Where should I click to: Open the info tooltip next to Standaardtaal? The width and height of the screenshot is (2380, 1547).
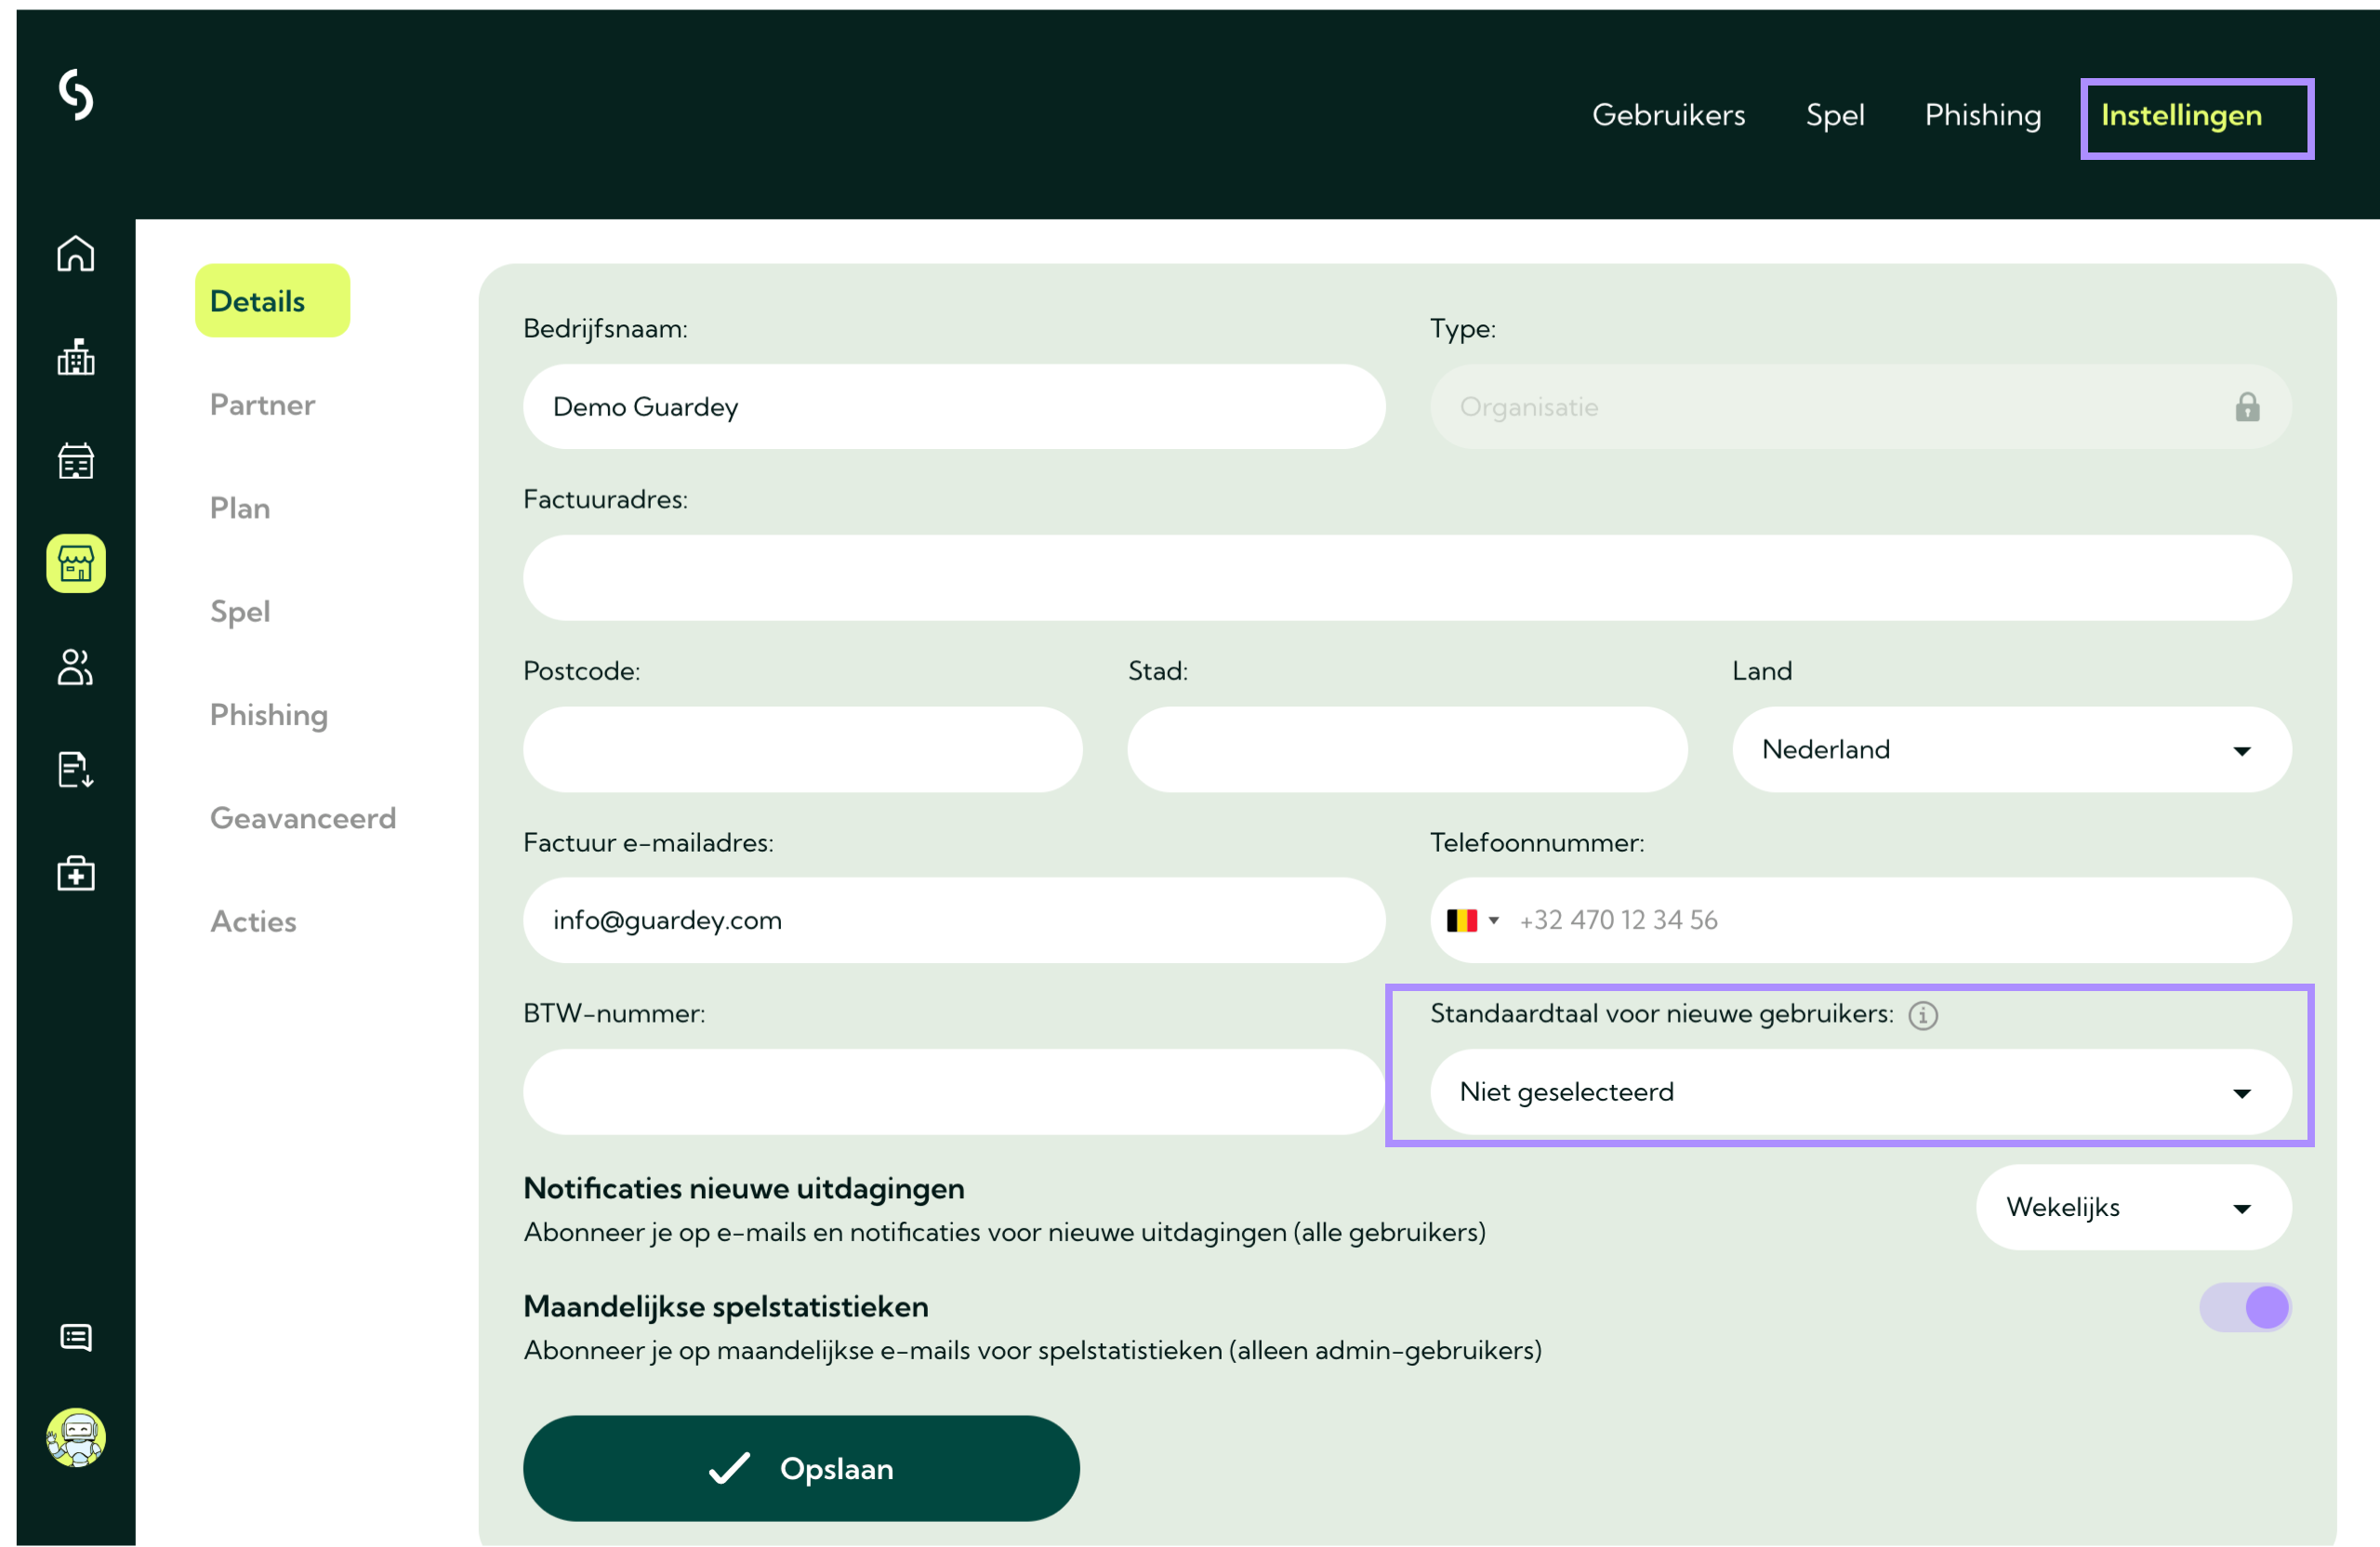[1923, 1015]
